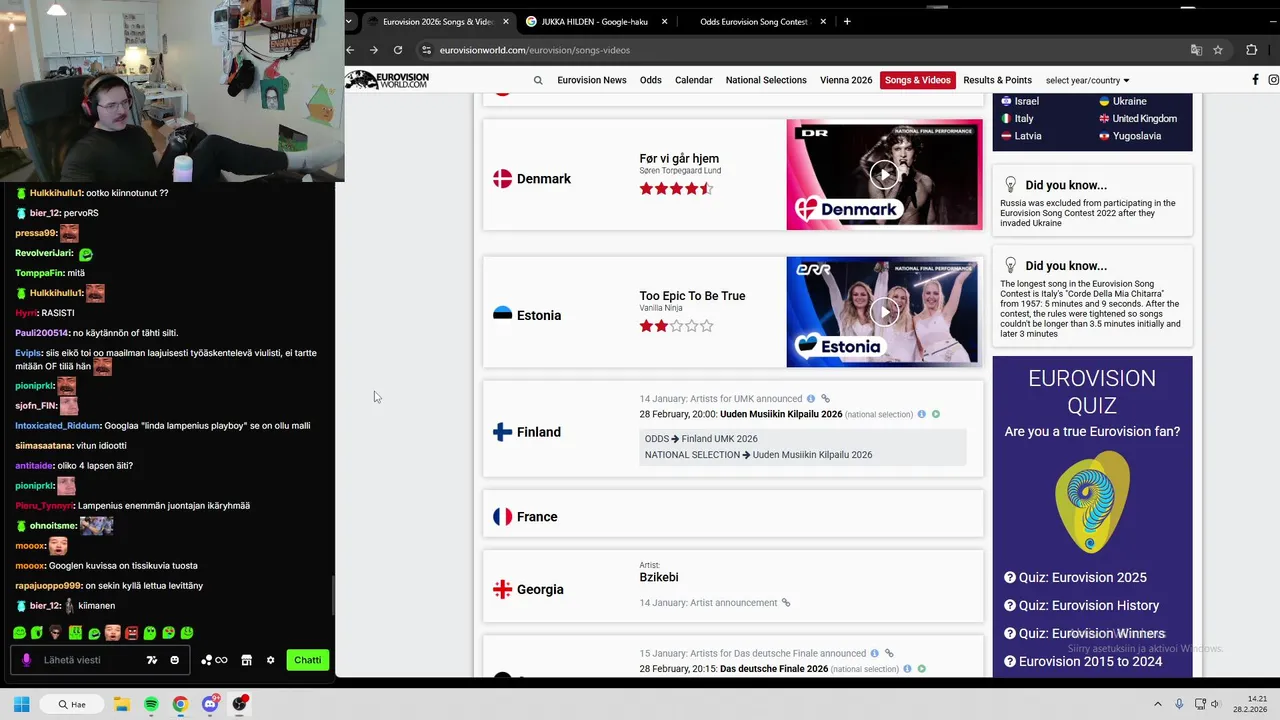Click info icon next to UMK artists announced
The image size is (1280, 720).
point(811,399)
